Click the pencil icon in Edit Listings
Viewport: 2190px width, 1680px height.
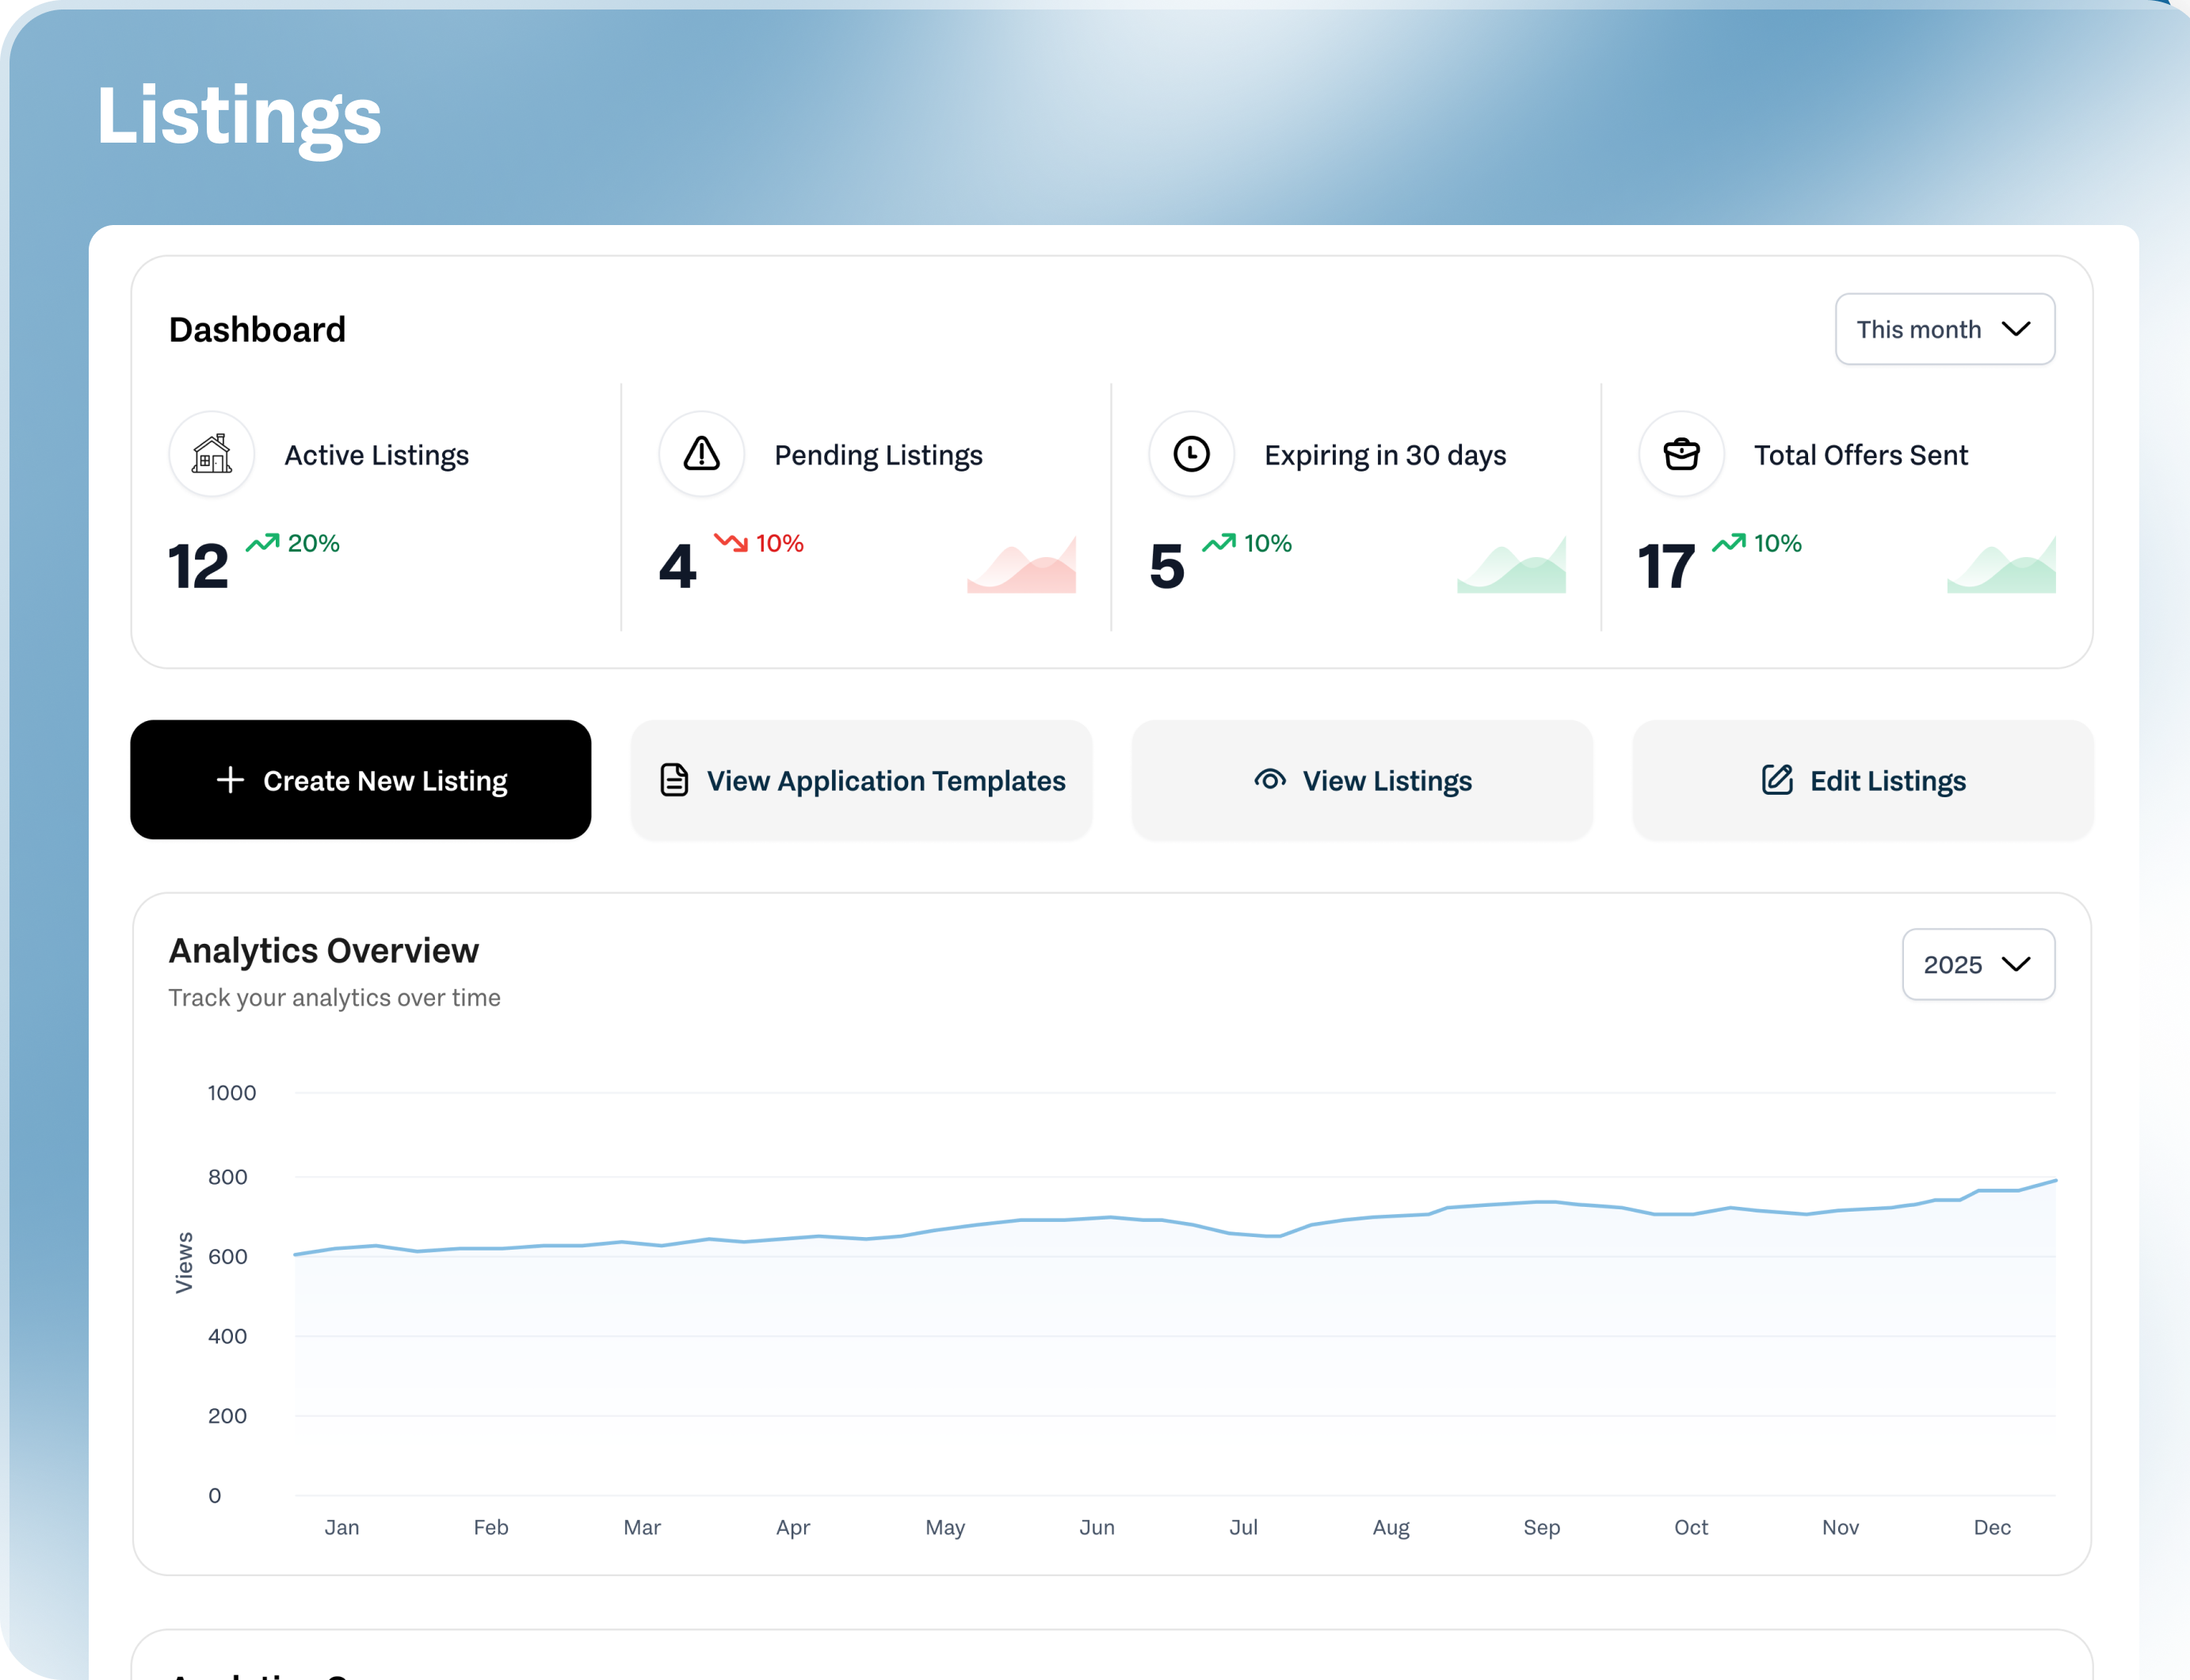tap(1777, 779)
